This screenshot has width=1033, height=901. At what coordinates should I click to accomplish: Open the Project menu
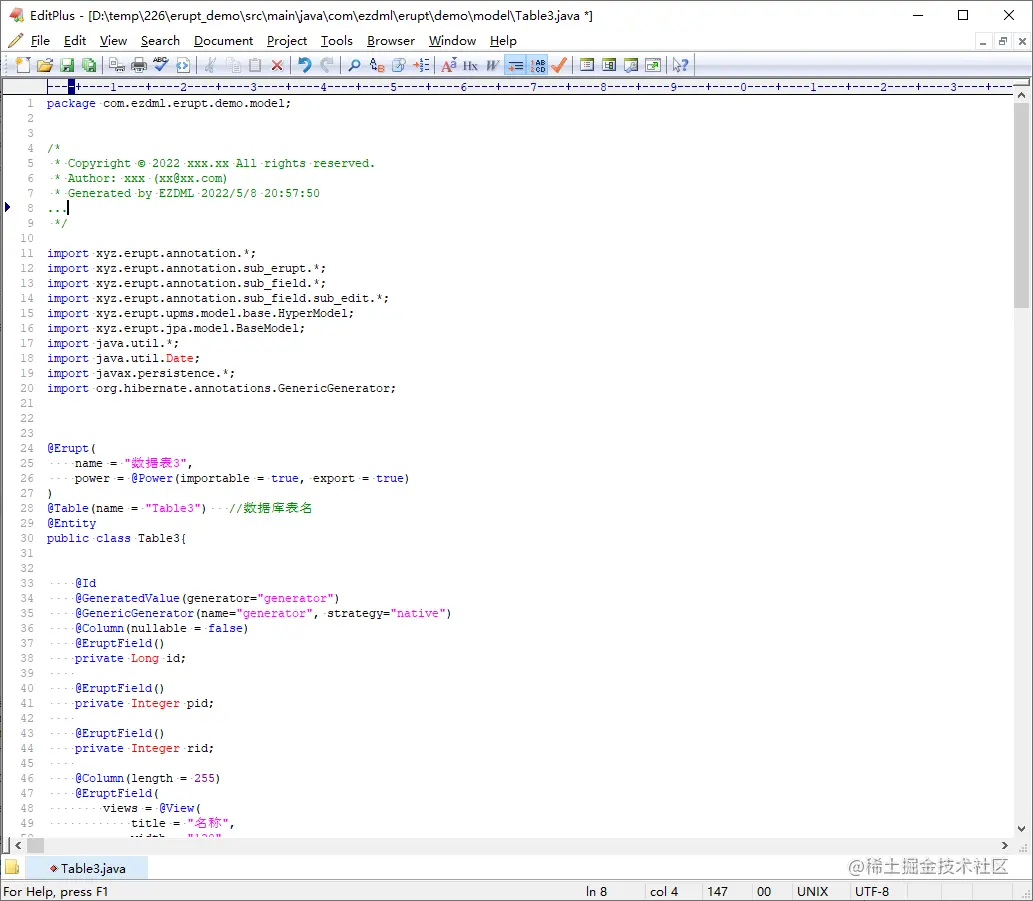287,41
